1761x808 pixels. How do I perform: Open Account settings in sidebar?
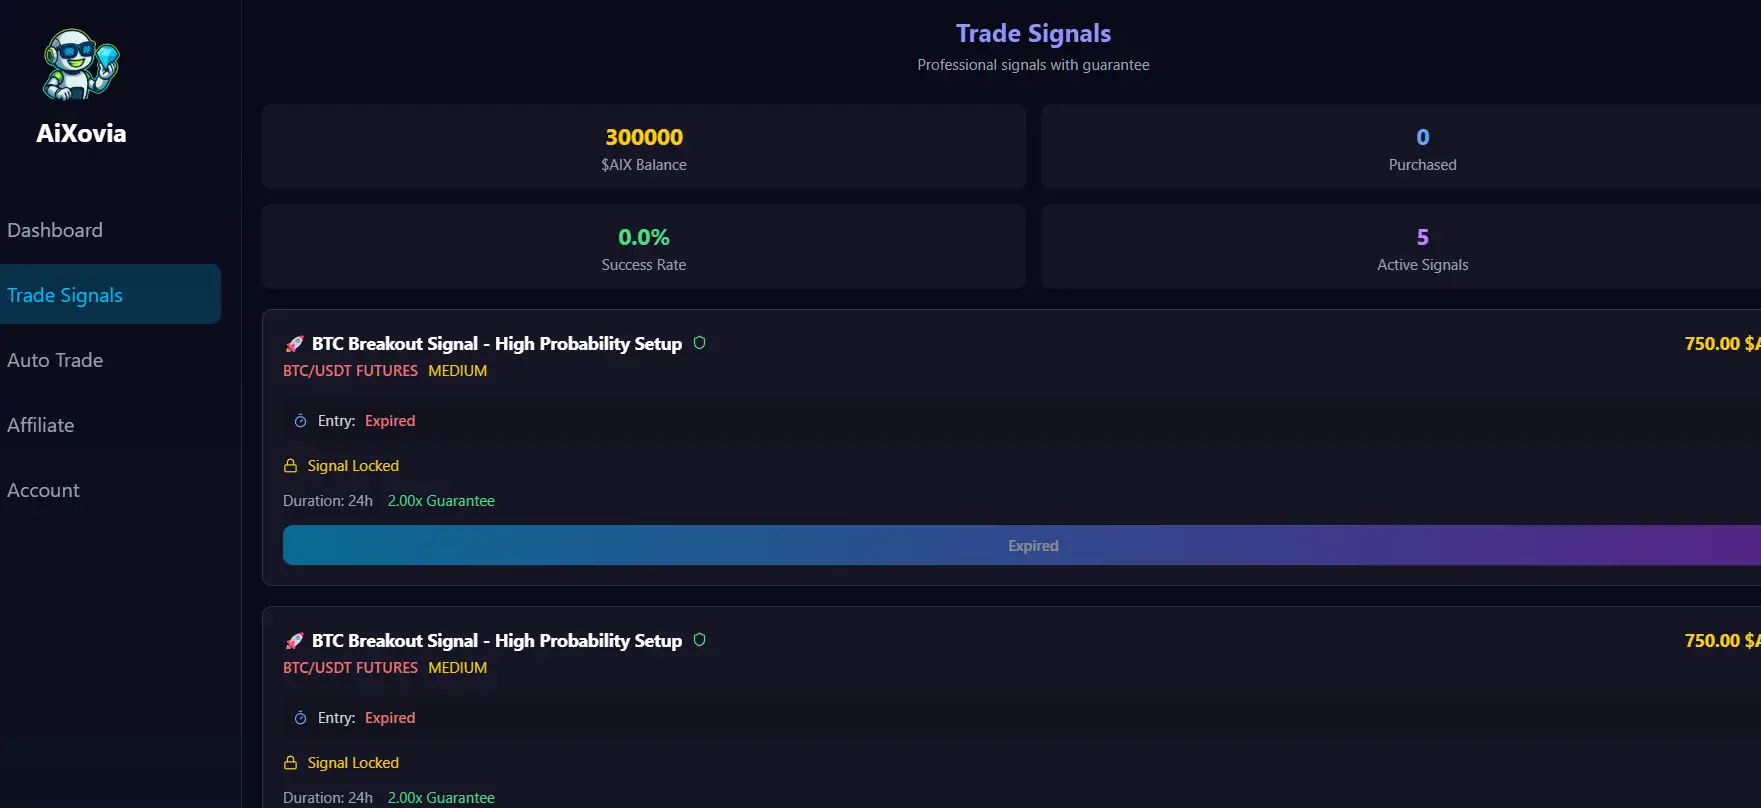point(43,490)
